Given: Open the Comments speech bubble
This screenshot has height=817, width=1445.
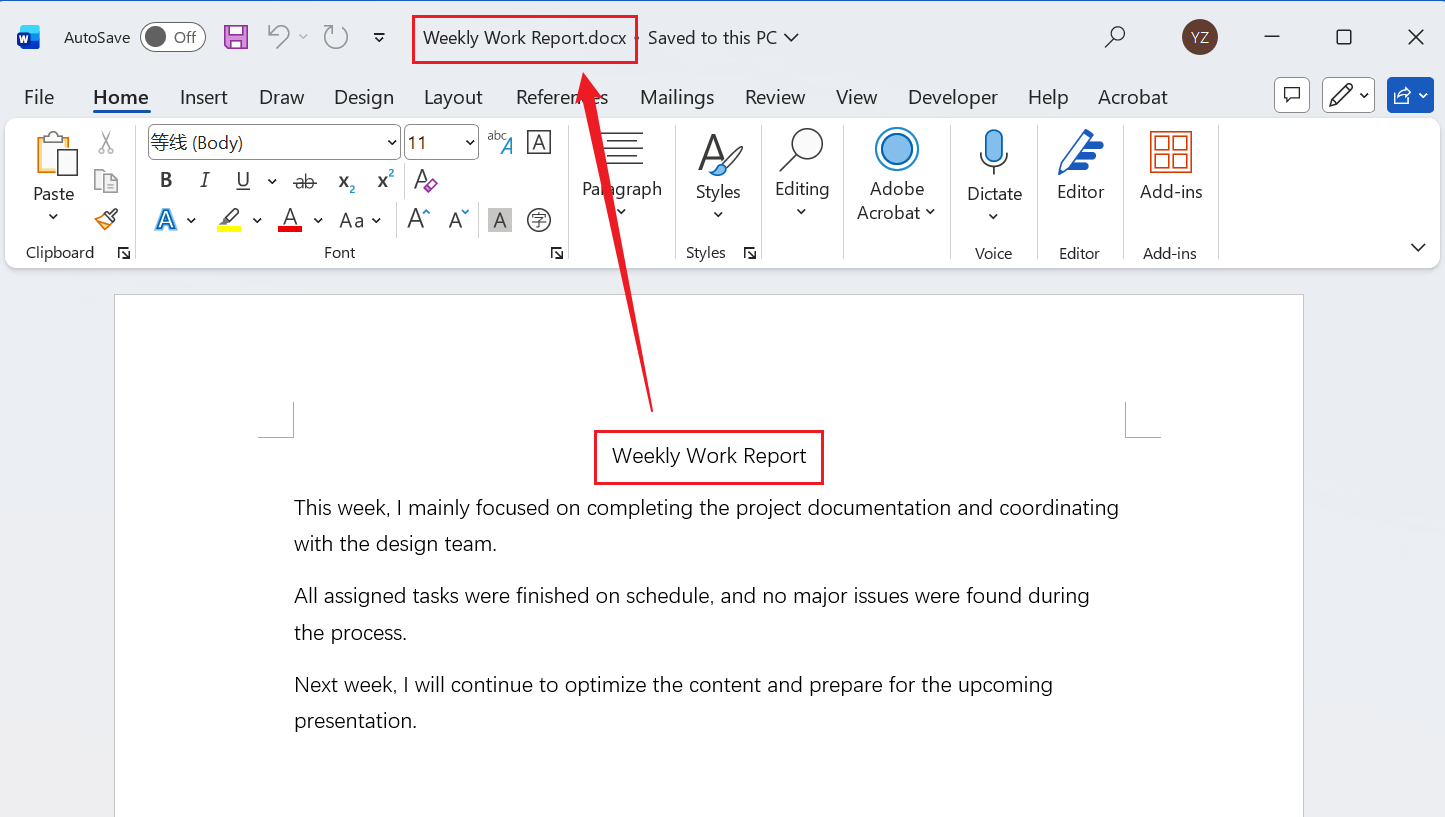Looking at the screenshot, I should click(1292, 95).
